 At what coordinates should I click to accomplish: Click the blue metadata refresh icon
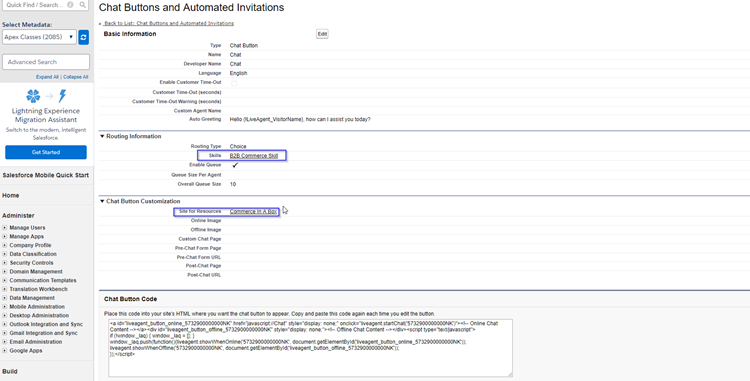[x=84, y=37]
